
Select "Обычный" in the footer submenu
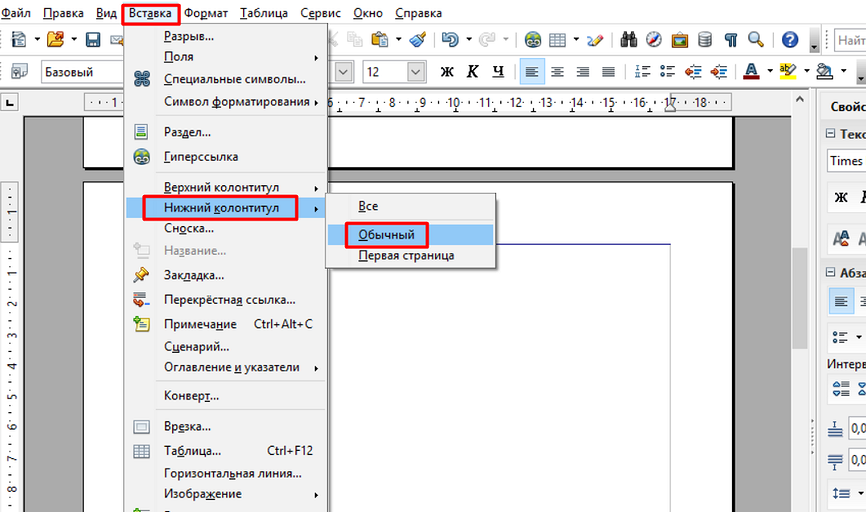386,234
